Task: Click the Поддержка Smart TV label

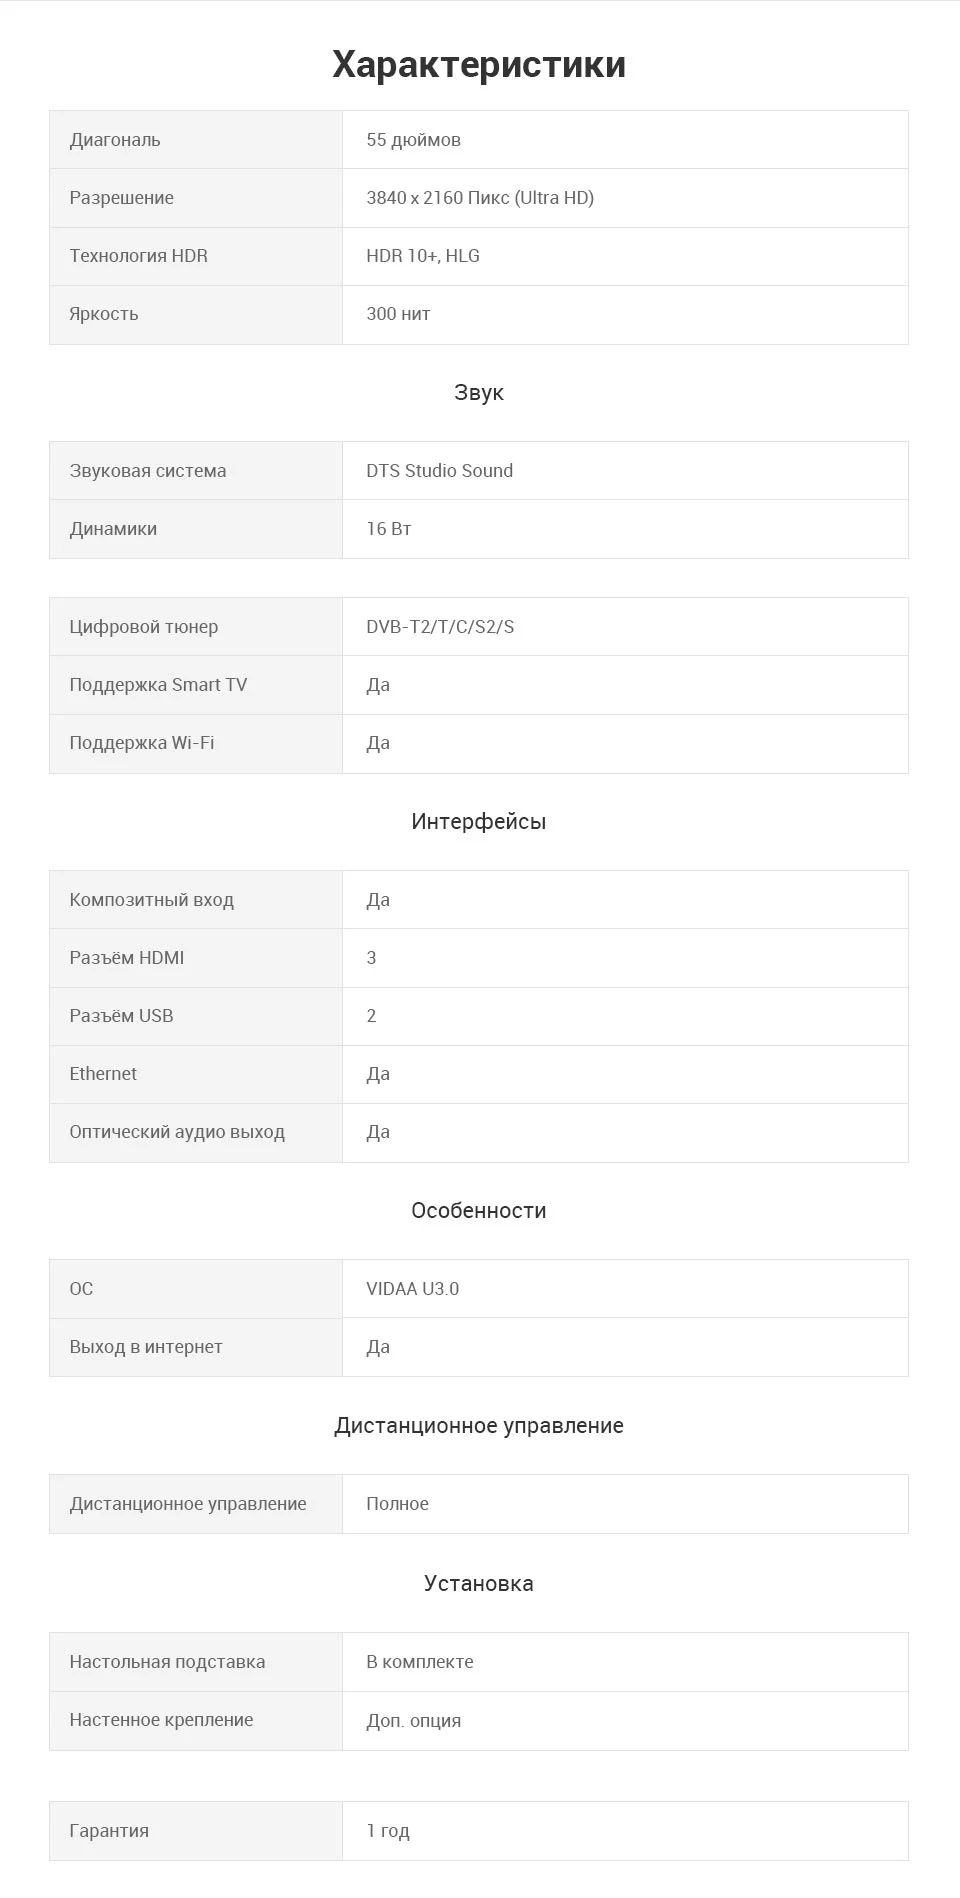Action: click(158, 685)
